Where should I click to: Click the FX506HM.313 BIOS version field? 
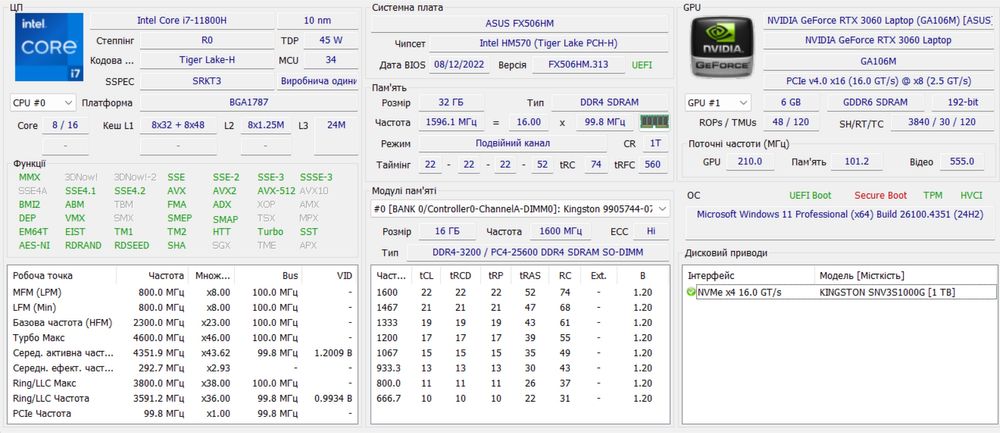578,64
